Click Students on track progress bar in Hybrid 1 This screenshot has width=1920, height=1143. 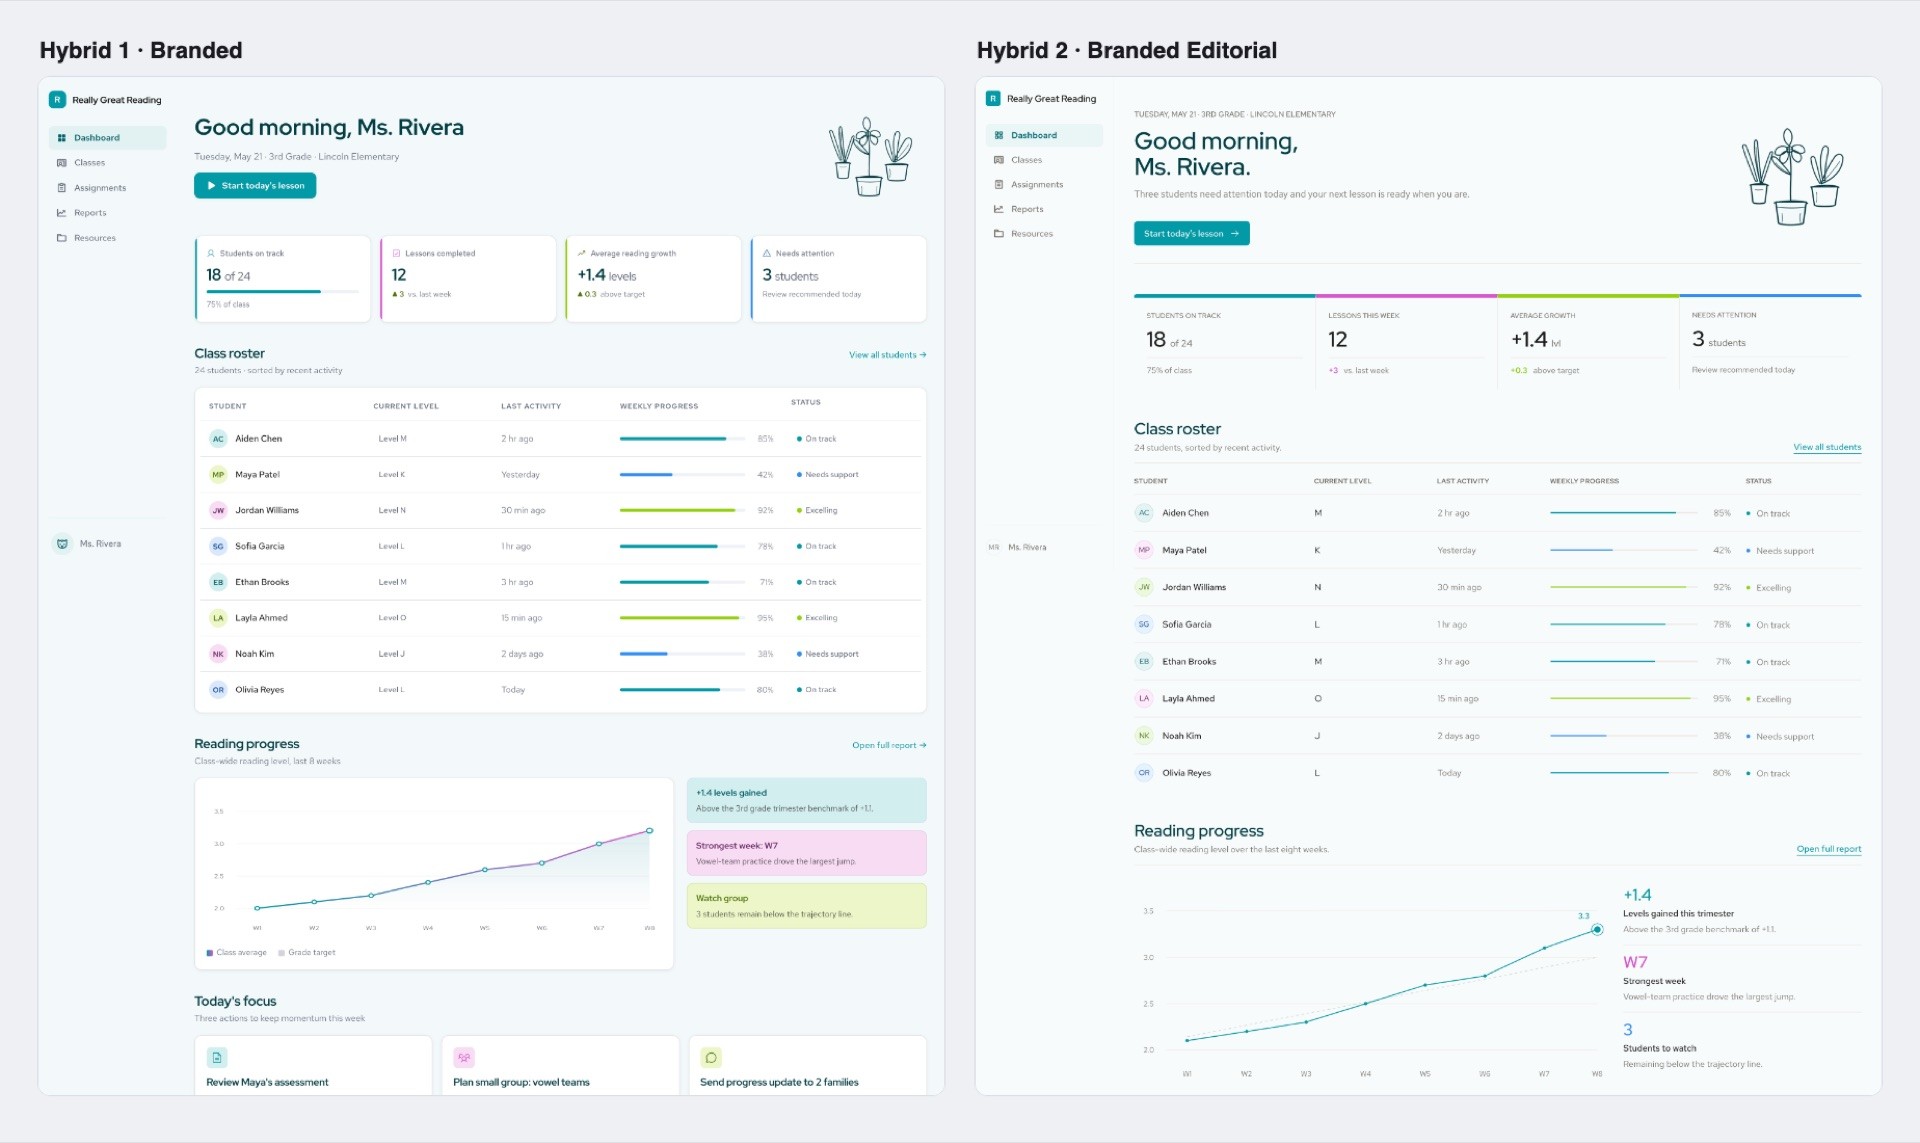282,291
